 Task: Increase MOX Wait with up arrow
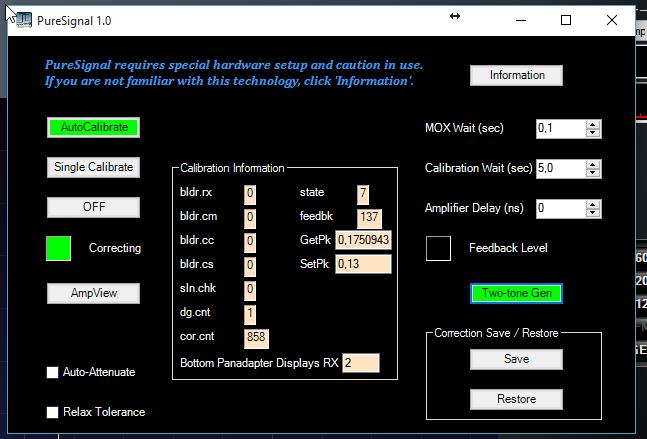[593, 125]
